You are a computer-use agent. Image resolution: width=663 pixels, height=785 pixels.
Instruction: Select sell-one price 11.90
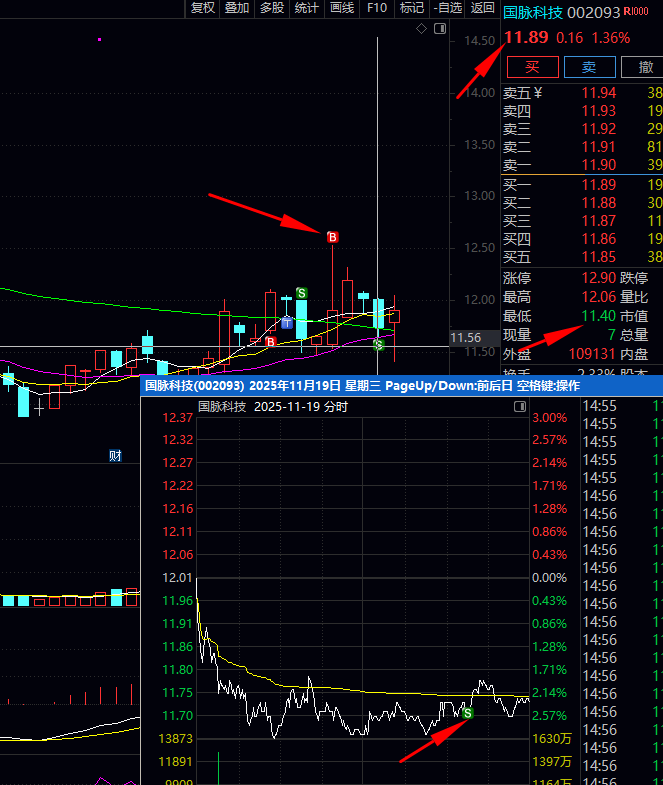(x=599, y=165)
